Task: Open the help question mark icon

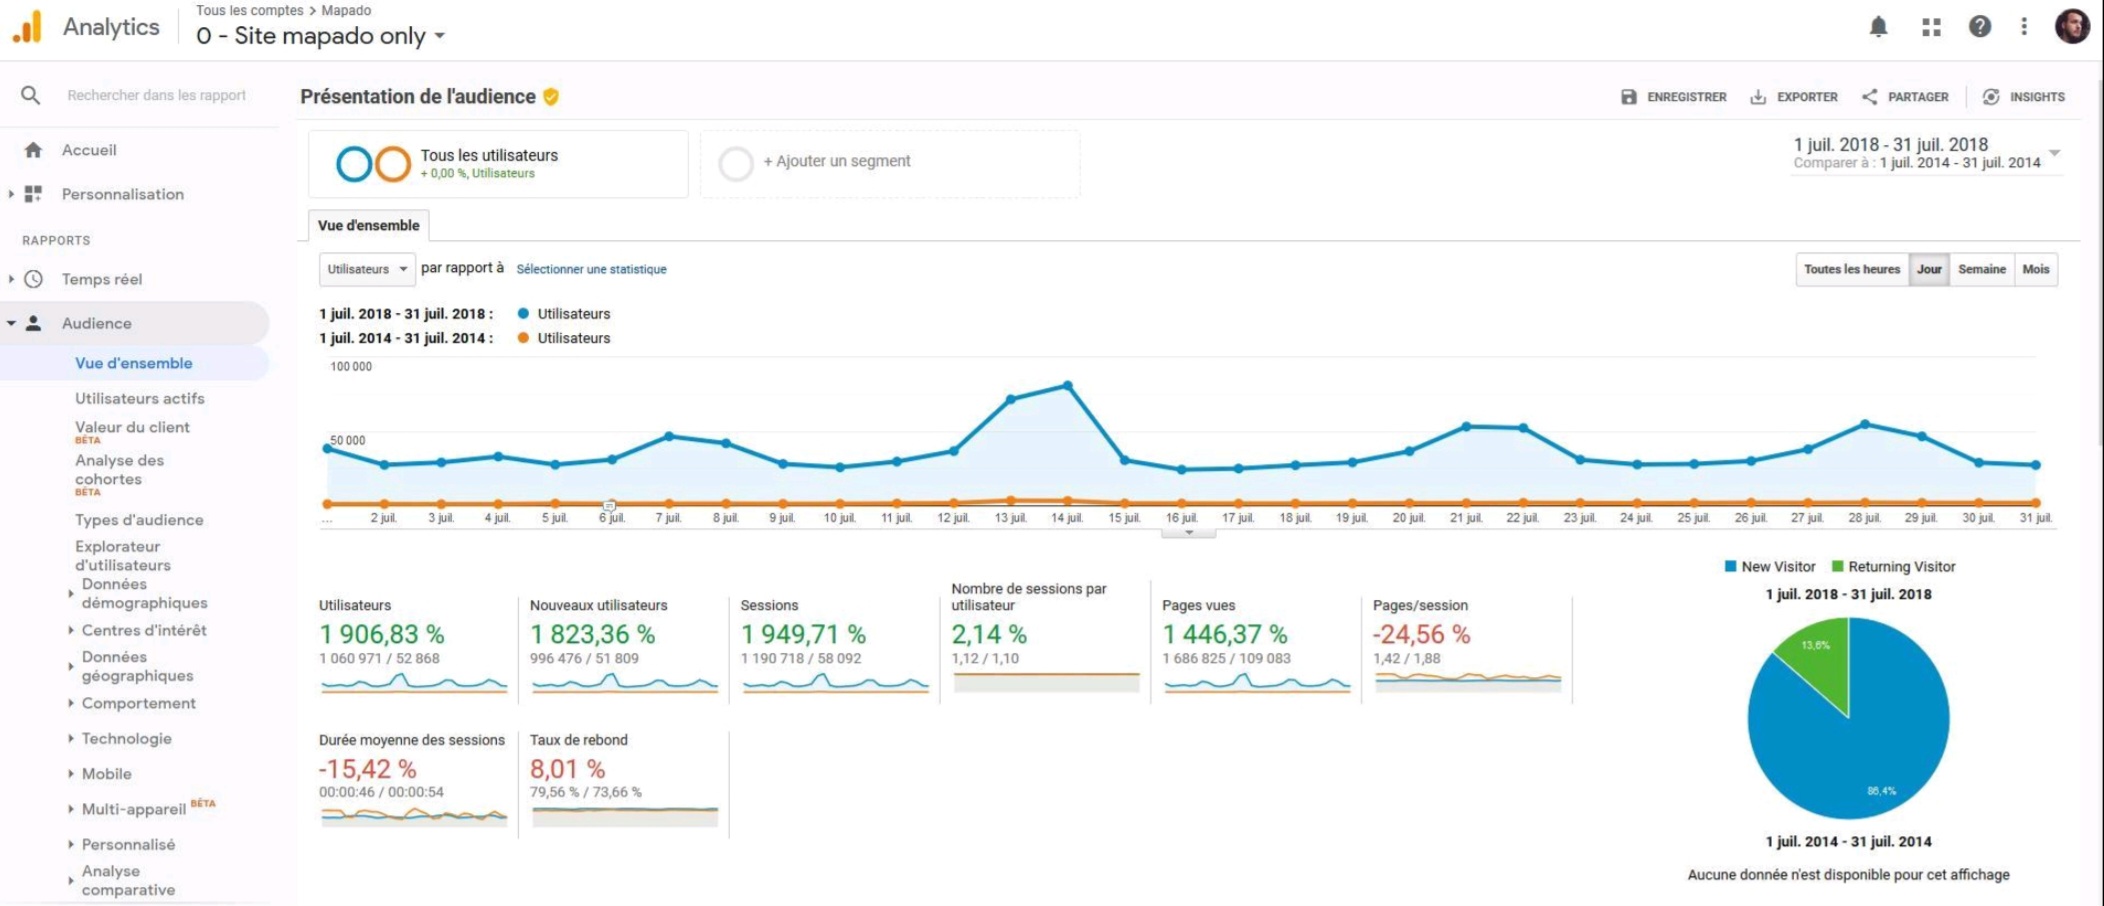Action: point(1979,27)
